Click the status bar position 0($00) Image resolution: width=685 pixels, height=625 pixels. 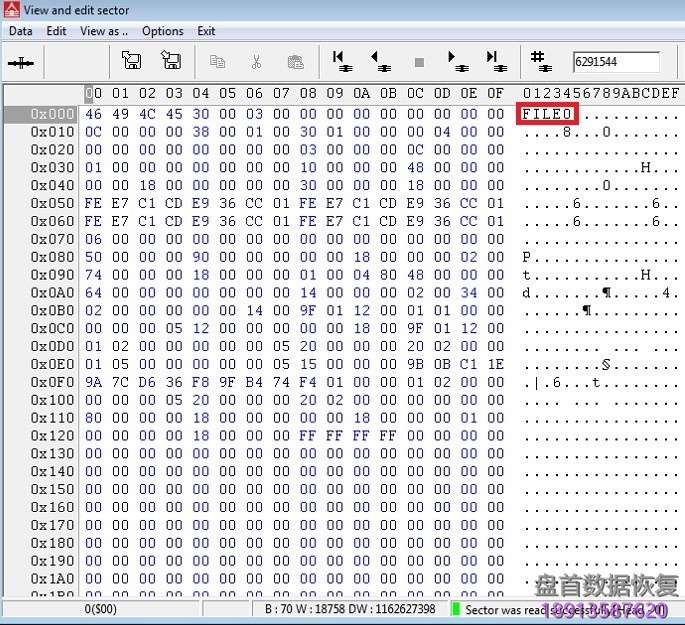click(x=100, y=609)
